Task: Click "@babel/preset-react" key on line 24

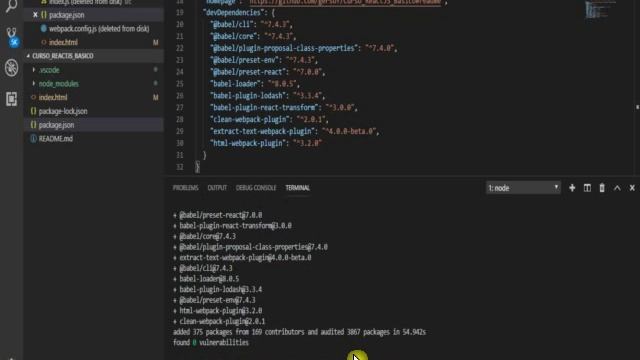Action: point(248,72)
